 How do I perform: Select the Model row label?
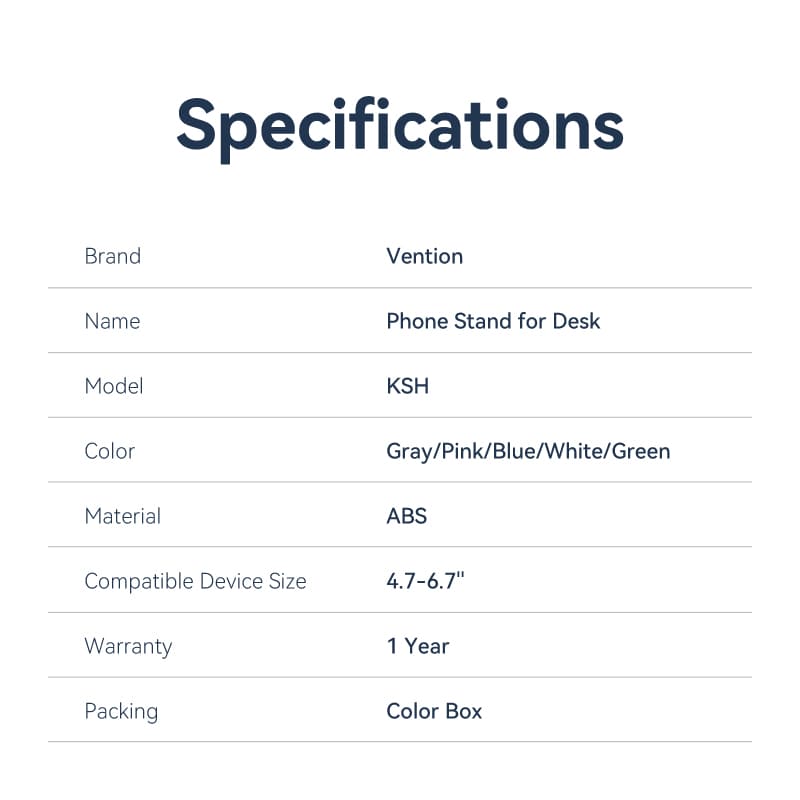point(114,386)
